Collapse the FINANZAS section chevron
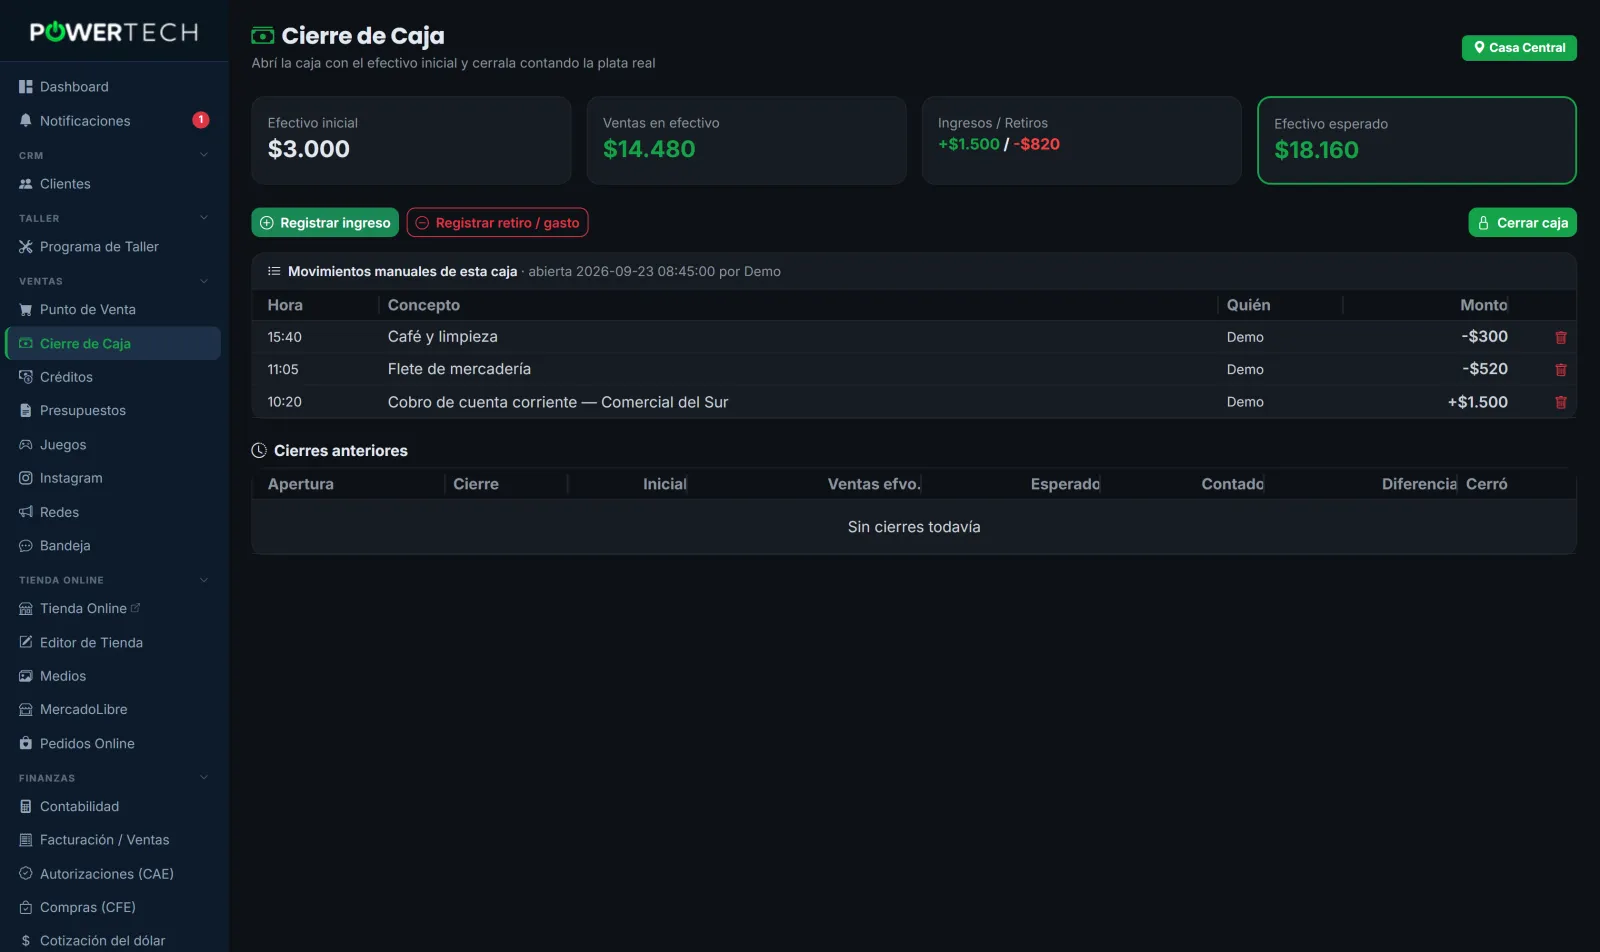 pyautogui.click(x=204, y=778)
